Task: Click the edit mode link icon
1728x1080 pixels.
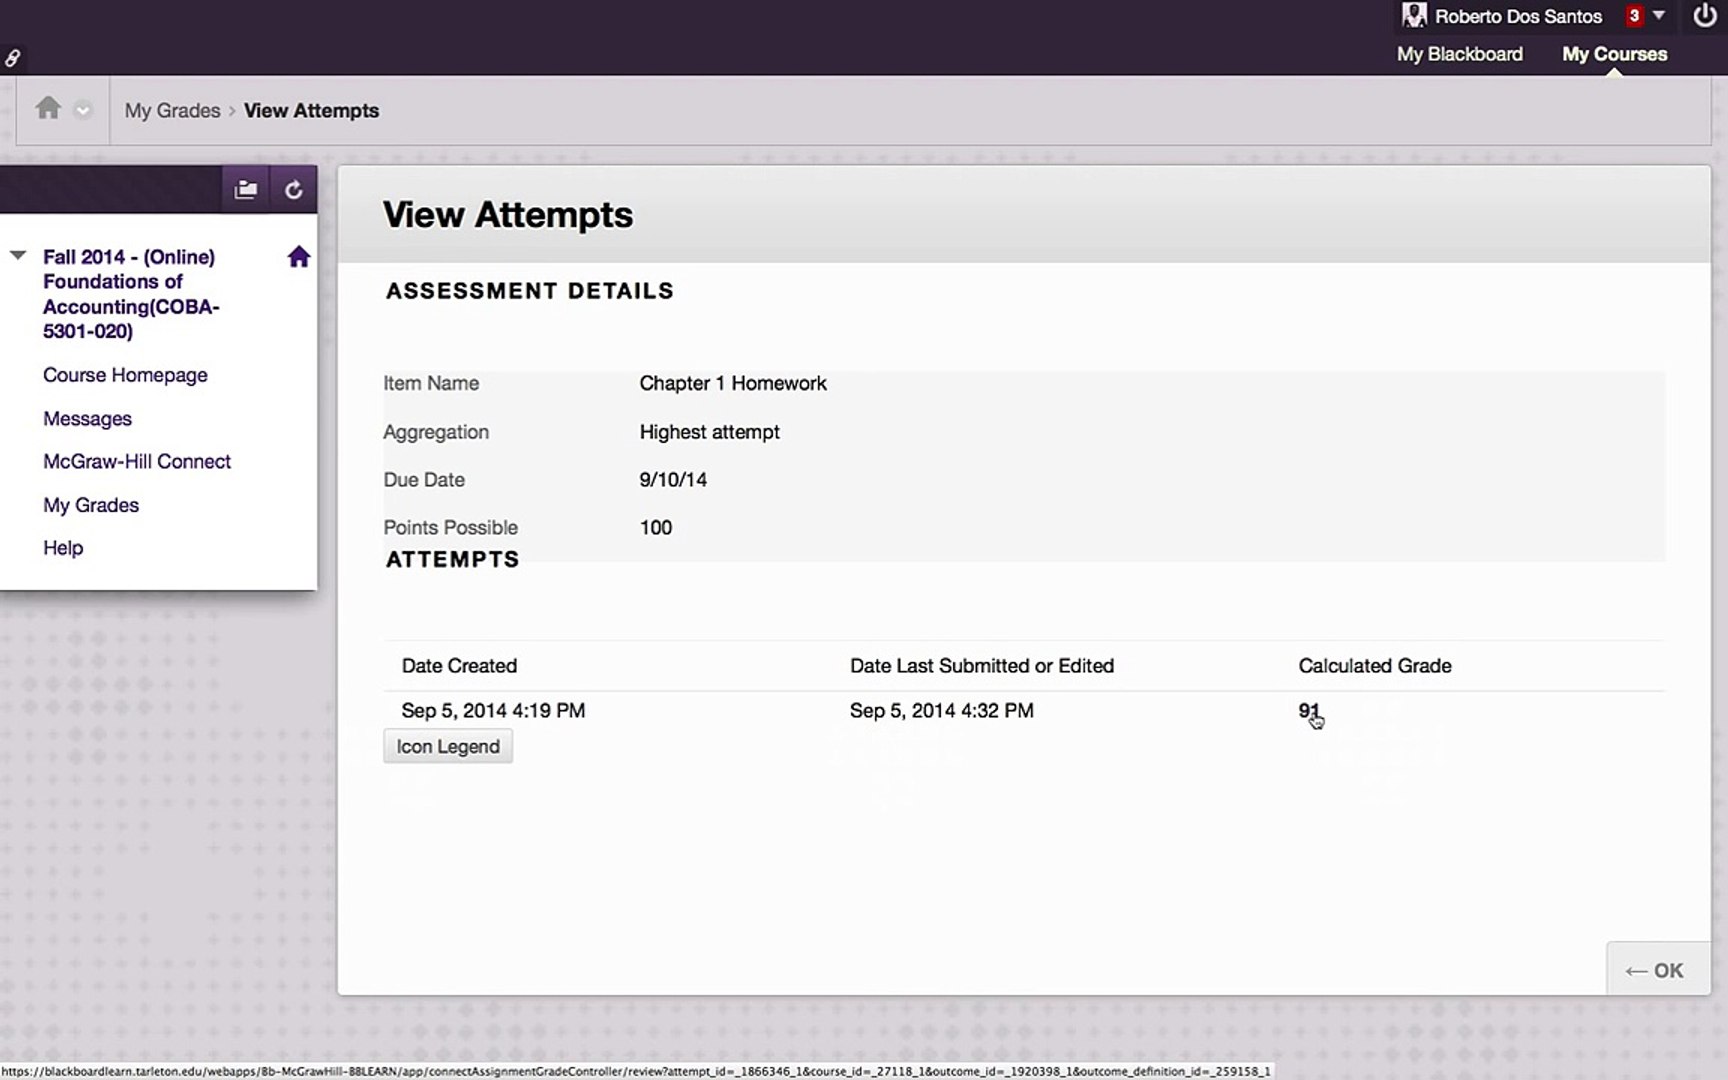Action: pyautogui.click(x=12, y=59)
